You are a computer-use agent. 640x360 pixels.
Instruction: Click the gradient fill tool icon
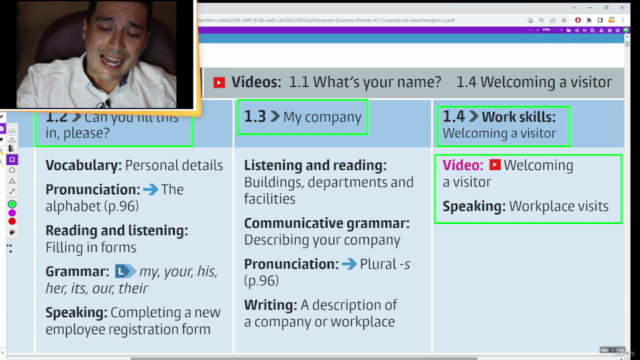(x=11, y=148)
